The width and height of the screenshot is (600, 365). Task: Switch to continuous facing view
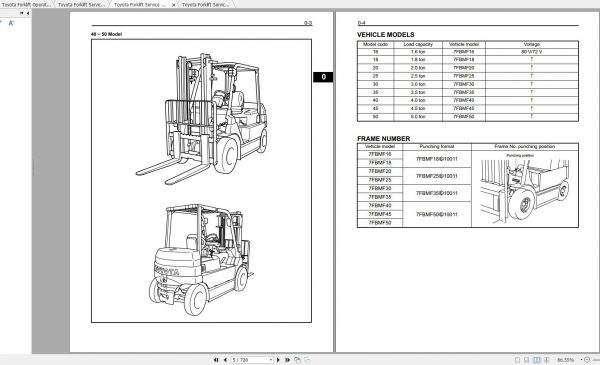click(x=547, y=360)
